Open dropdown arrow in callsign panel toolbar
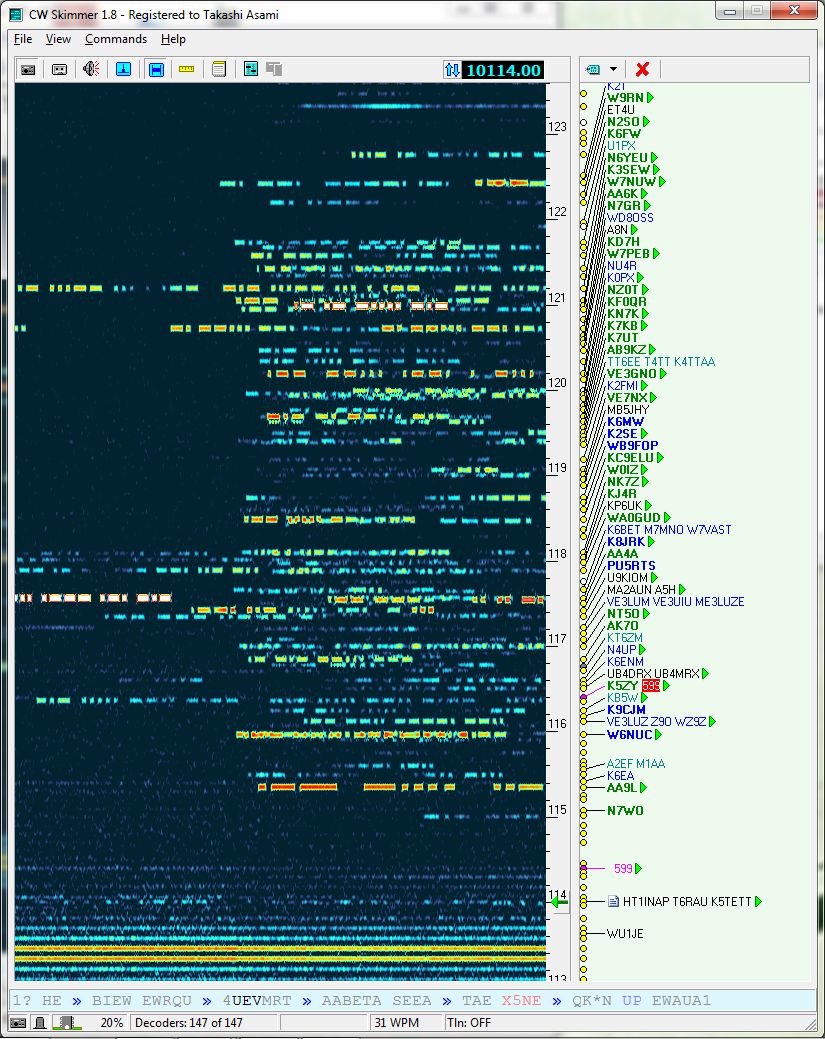Image resolution: width=825 pixels, height=1039 pixels. [613, 69]
